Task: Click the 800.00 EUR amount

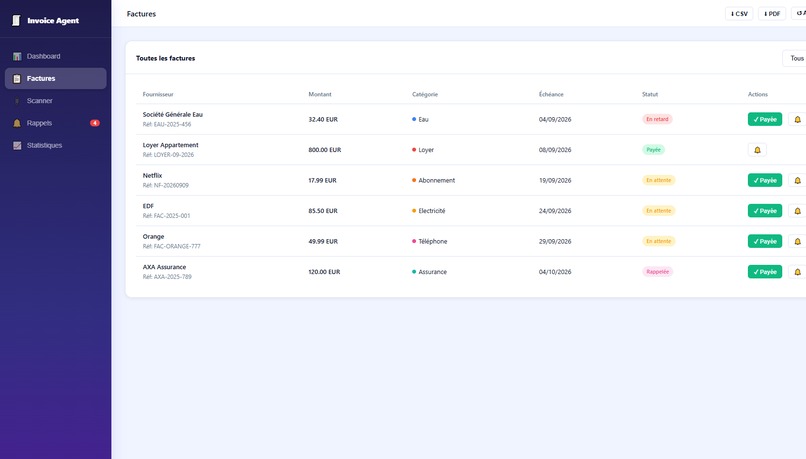Action: pyautogui.click(x=324, y=150)
